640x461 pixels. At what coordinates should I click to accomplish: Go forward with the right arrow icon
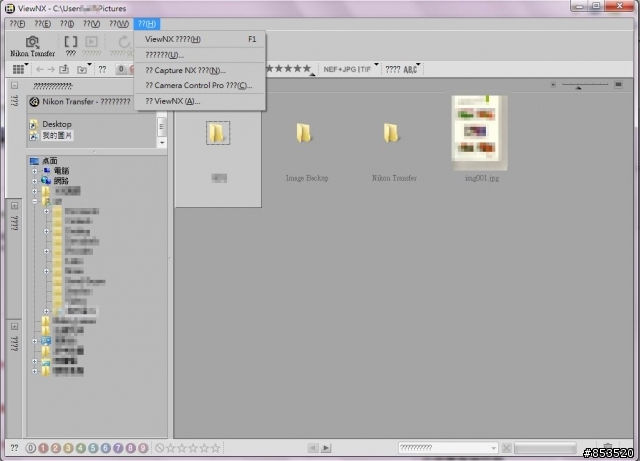pos(51,69)
